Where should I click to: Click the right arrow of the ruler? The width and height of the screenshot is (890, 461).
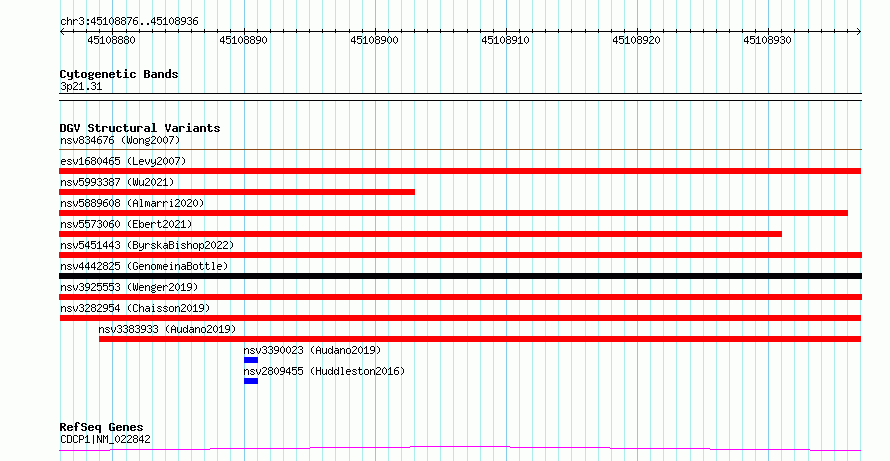858,32
